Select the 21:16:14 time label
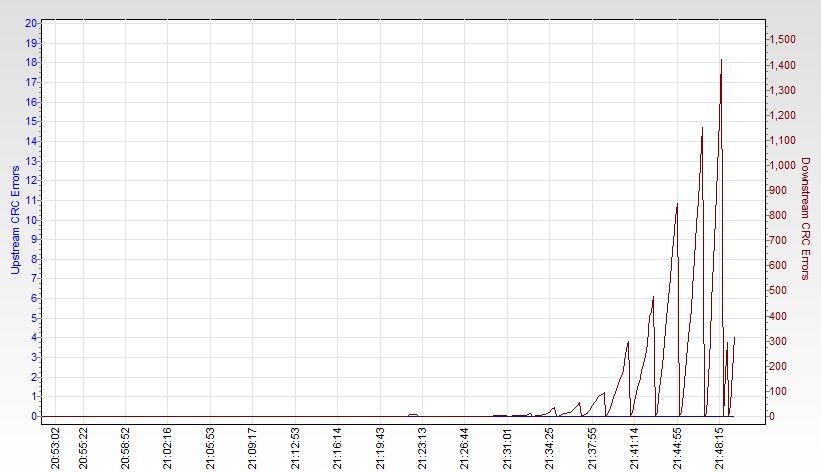821x472 pixels. coord(338,448)
